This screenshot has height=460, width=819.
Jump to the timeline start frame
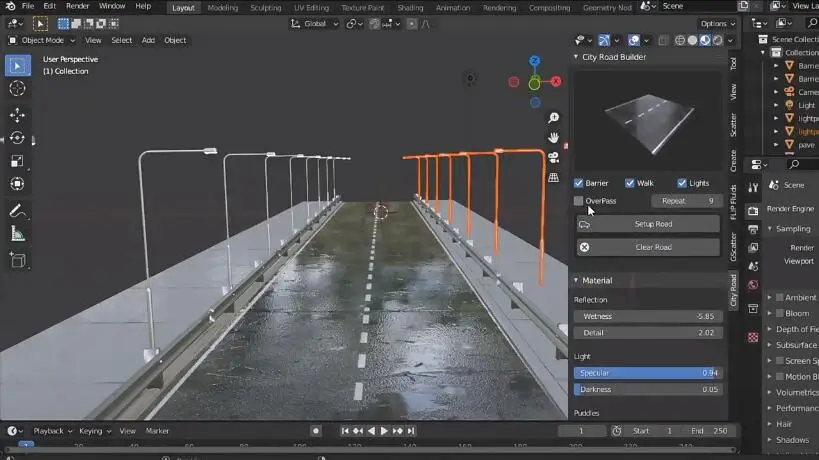345,431
